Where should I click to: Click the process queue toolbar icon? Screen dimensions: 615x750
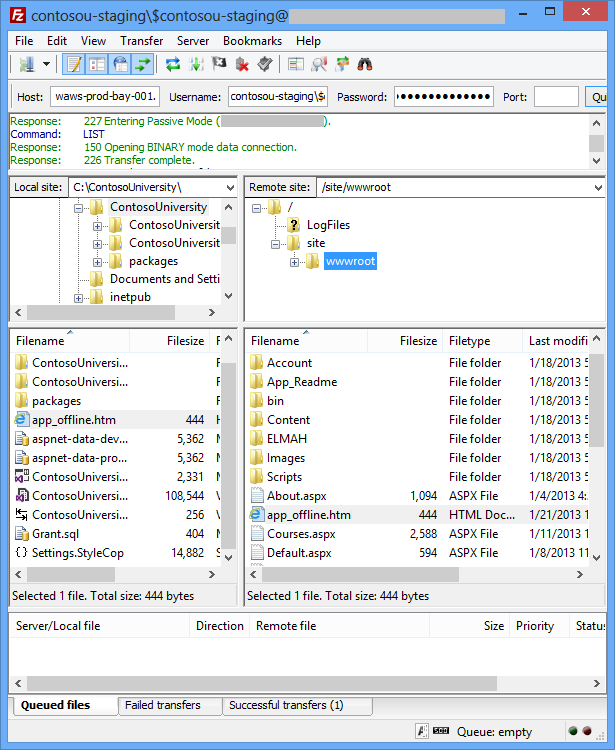coord(196,64)
